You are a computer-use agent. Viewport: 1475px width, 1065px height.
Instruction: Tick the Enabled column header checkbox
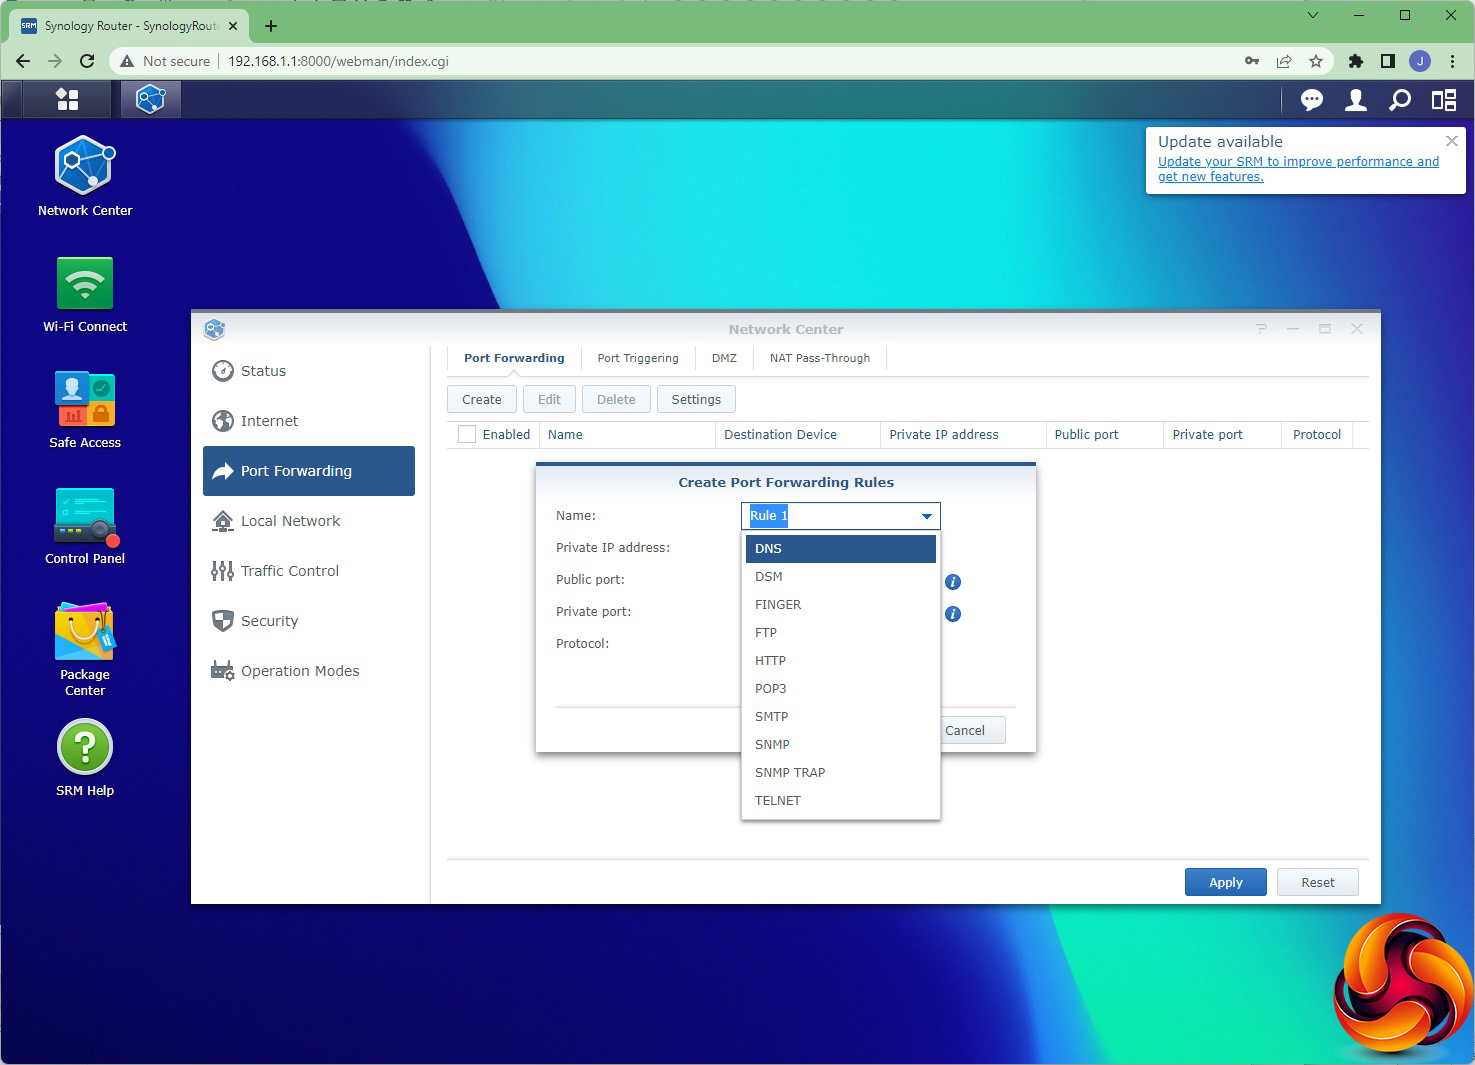(x=467, y=434)
